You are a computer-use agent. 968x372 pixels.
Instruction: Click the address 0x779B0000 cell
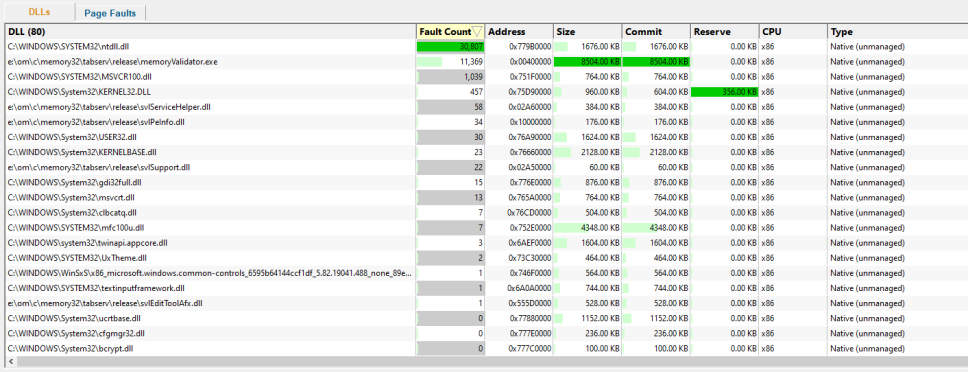[x=519, y=47]
